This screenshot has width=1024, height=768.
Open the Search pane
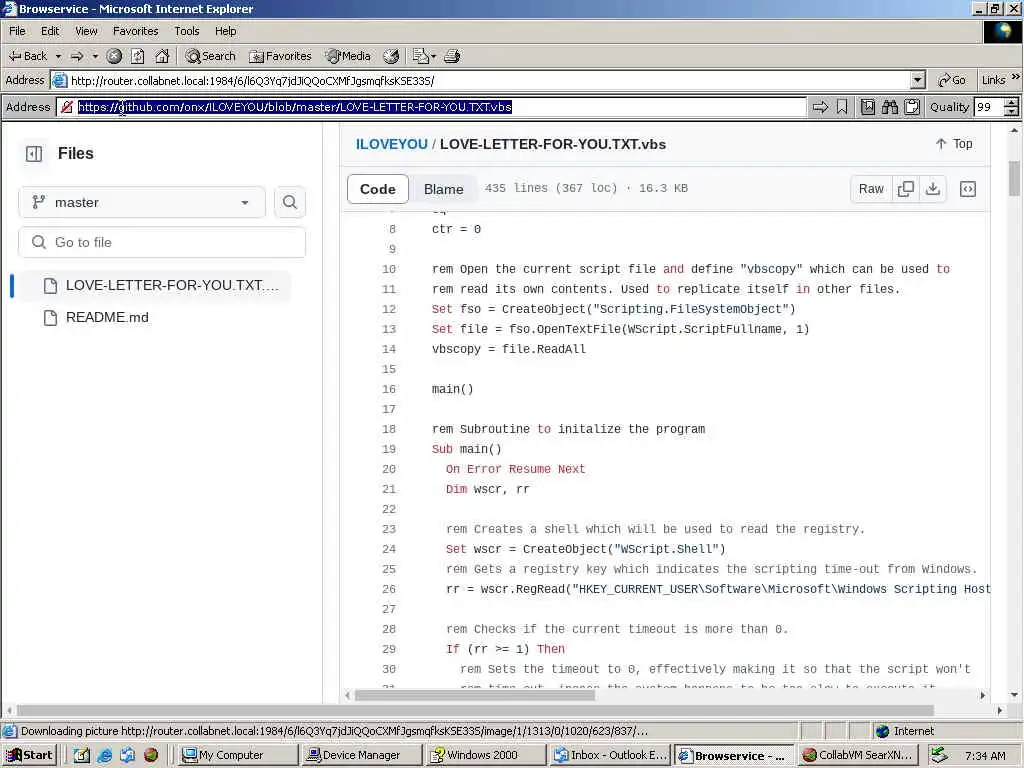(x=210, y=56)
